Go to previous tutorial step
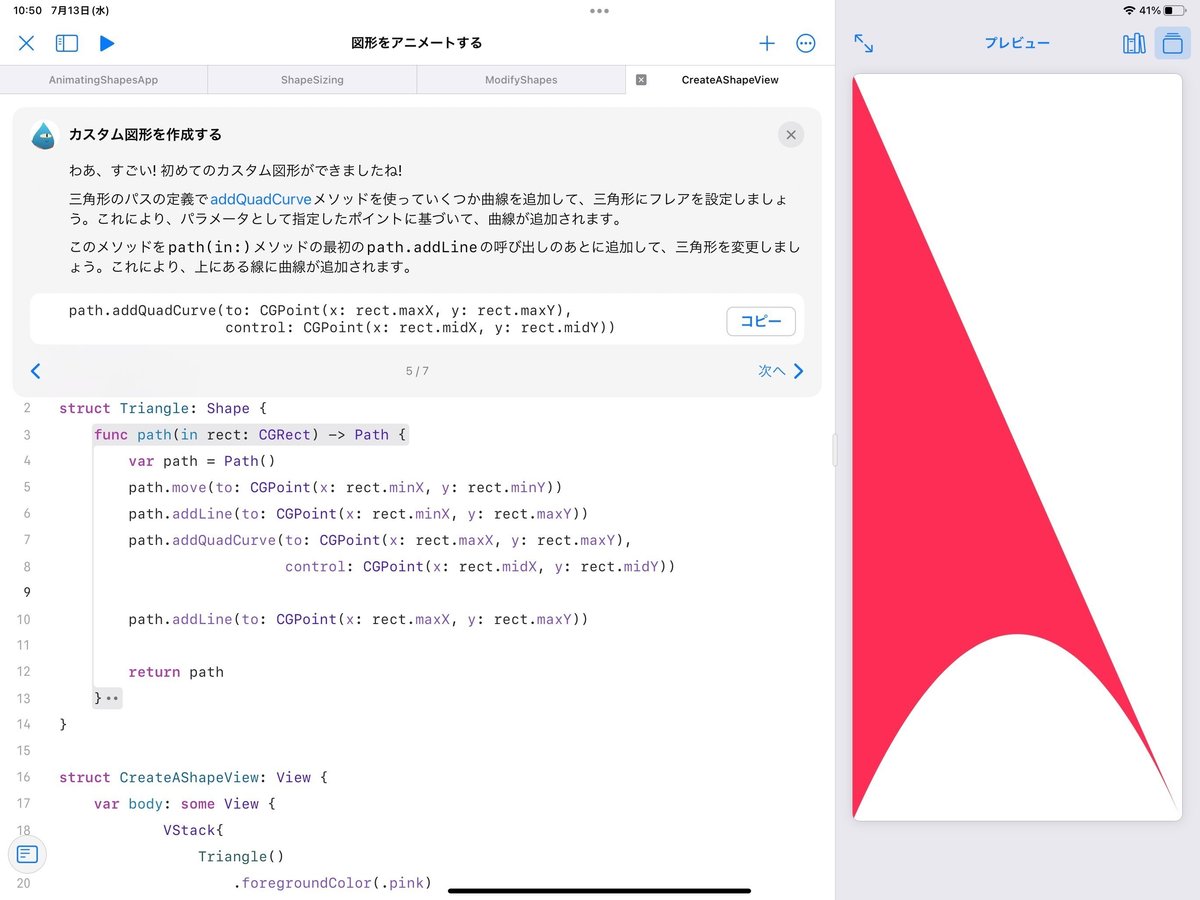Screen dimensions: 1200x900 [36, 371]
